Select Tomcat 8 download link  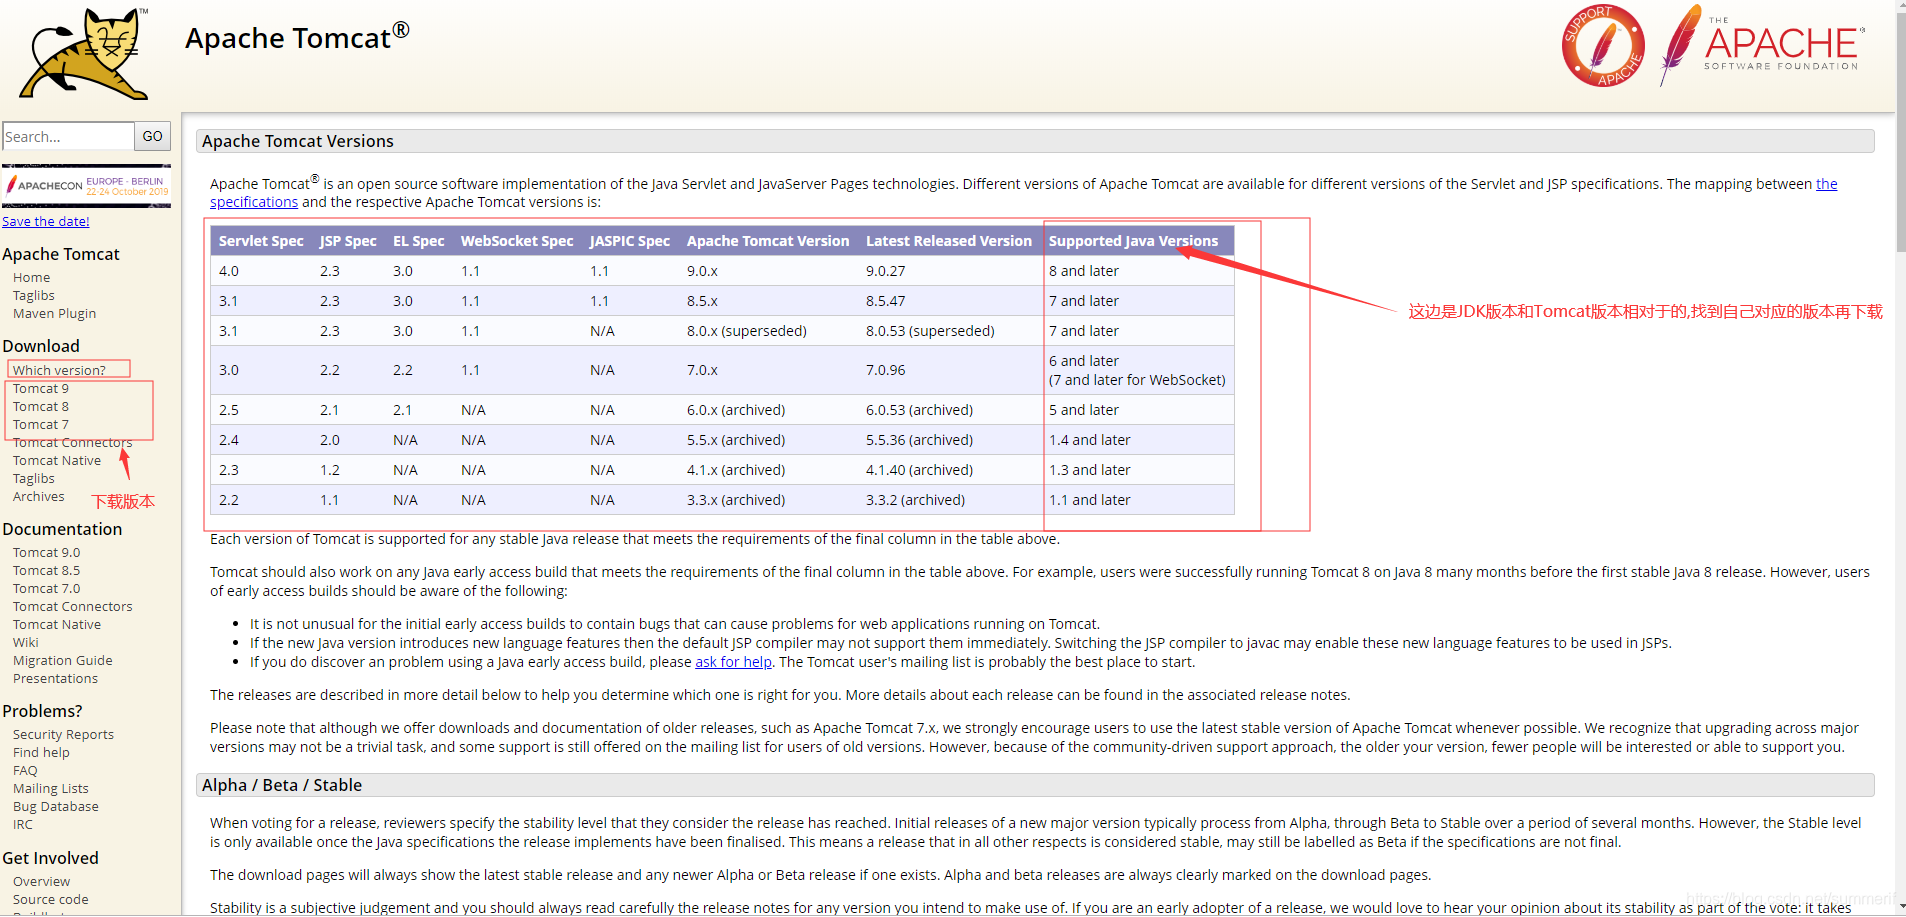pyautogui.click(x=41, y=407)
